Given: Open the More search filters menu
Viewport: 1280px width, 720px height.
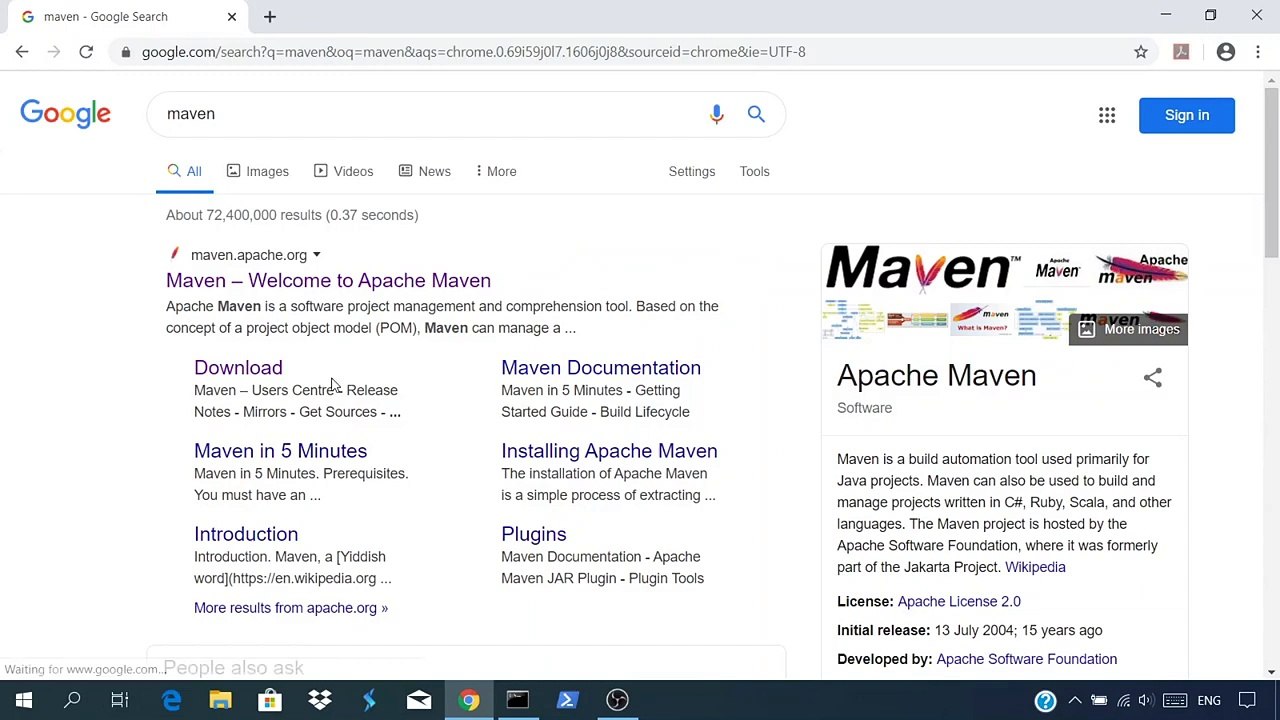Looking at the screenshot, I should 496,171.
